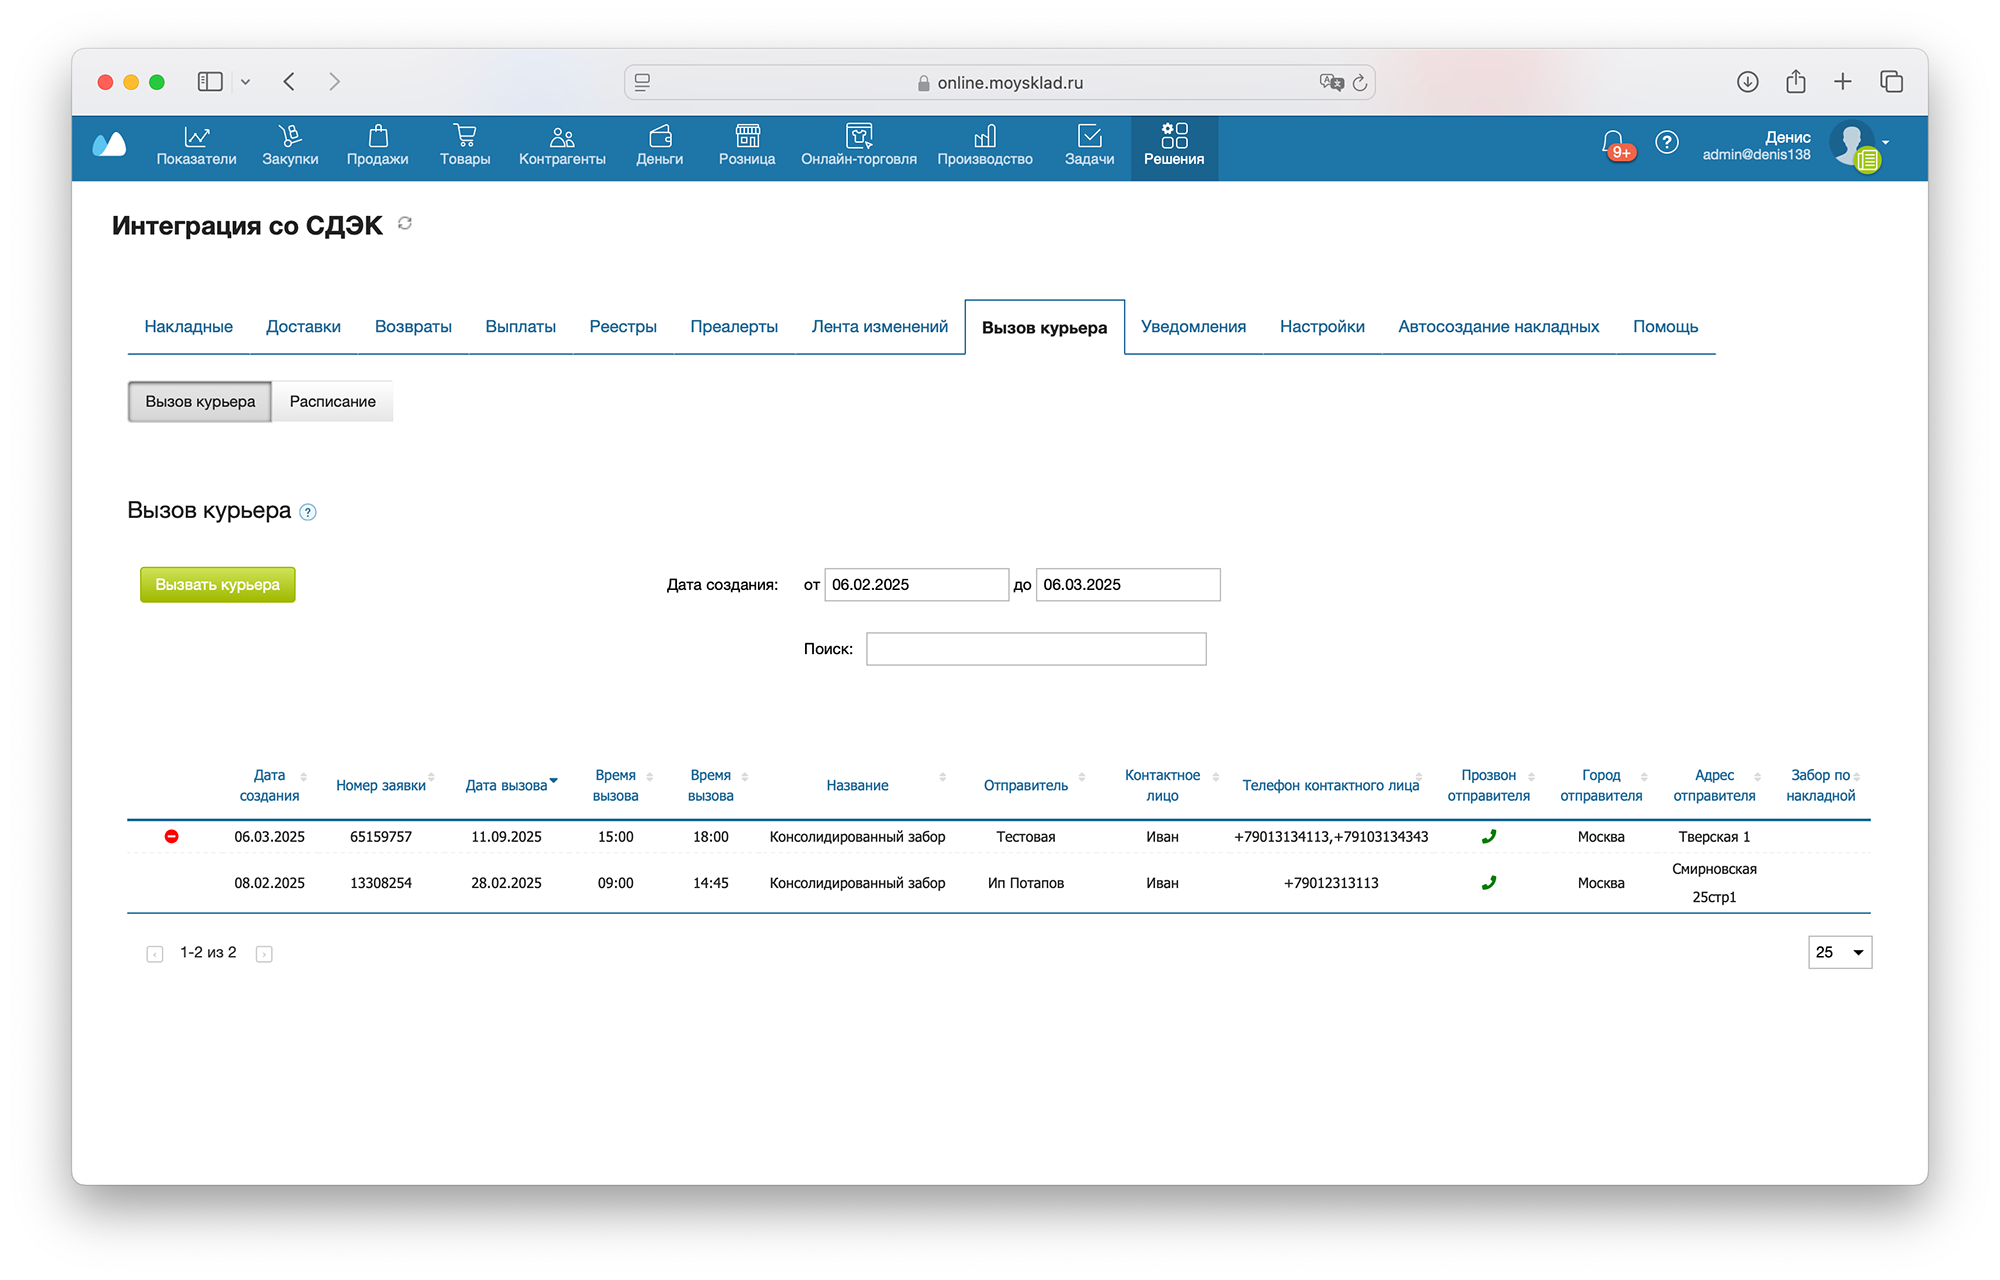Click Safari's download icon

point(1747,82)
